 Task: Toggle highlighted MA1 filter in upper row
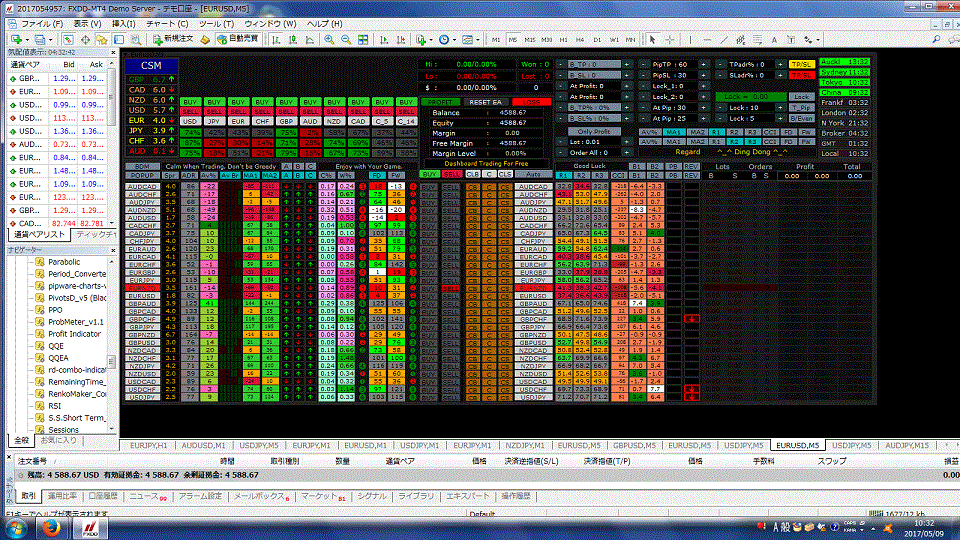point(673,132)
